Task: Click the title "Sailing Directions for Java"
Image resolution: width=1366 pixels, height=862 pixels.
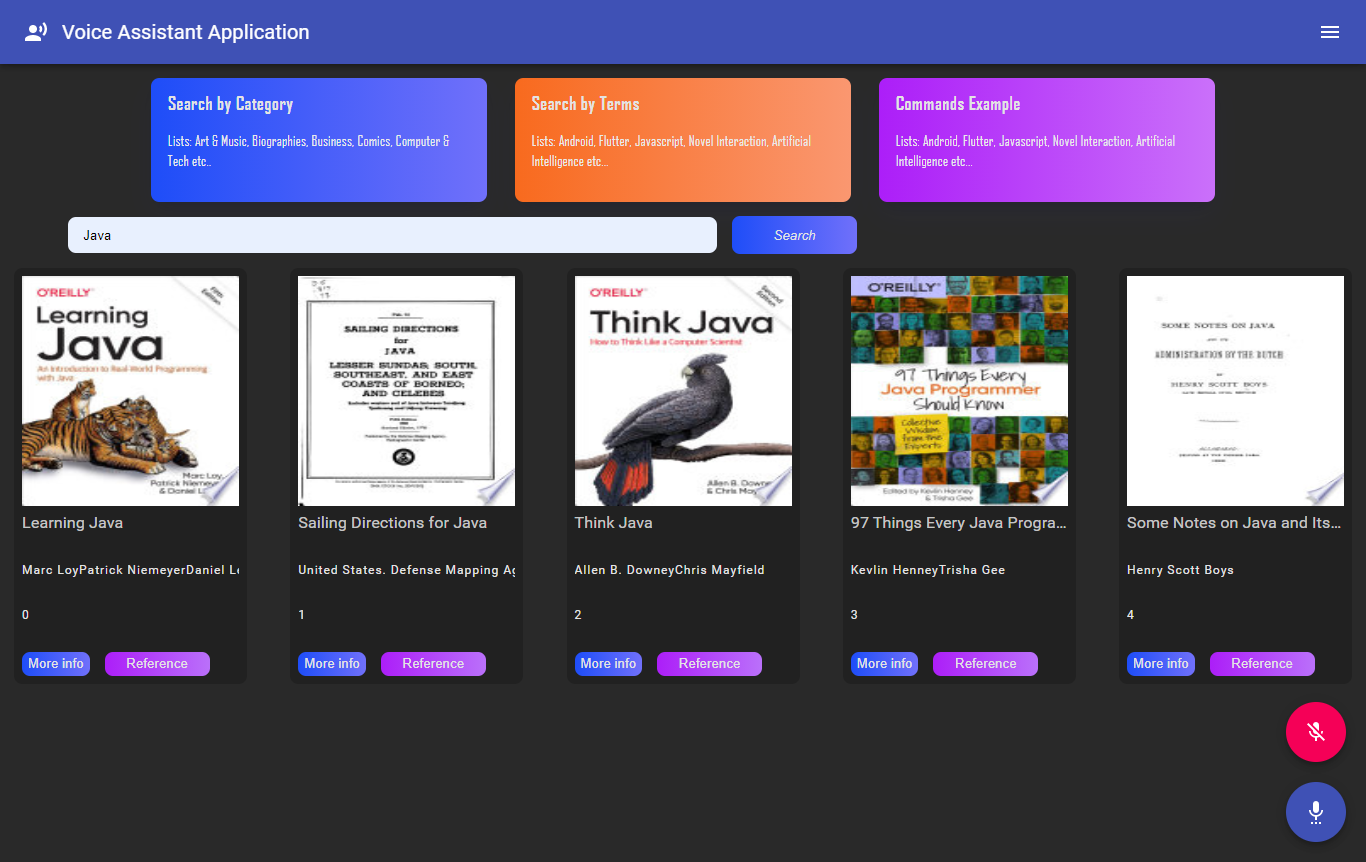Action: [392, 523]
